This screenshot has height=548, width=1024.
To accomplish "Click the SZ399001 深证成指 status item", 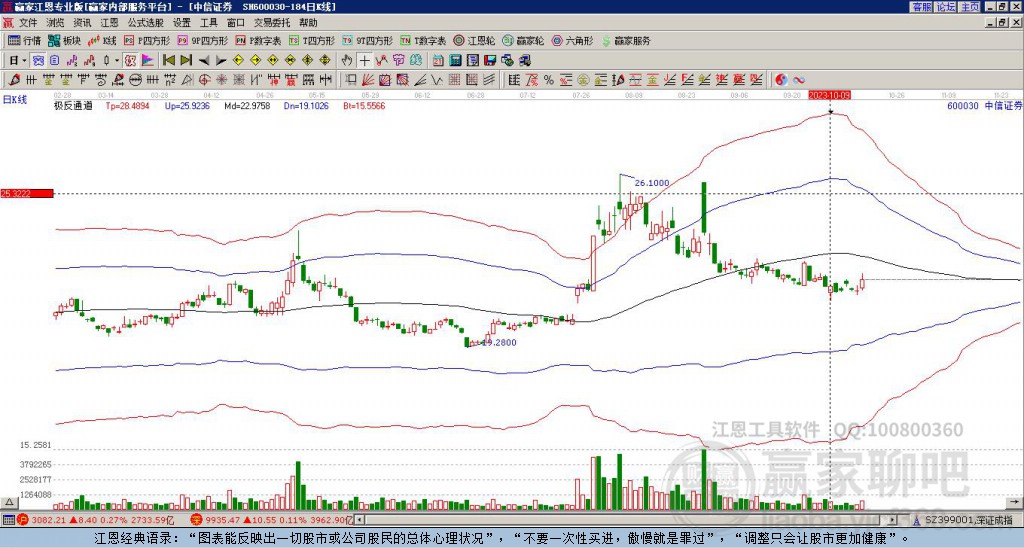I will pos(963,520).
